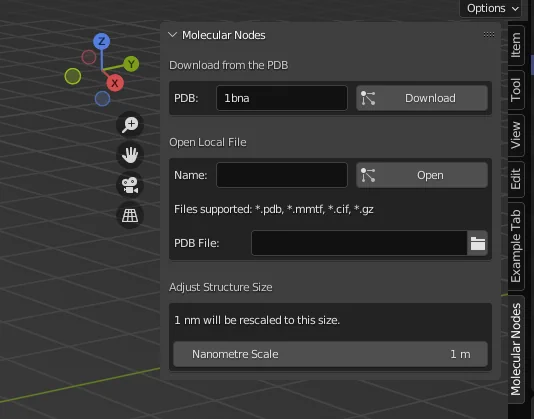The image size is (534, 419).
Task: Click the pan hand viewport icon
Action: (x=130, y=155)
